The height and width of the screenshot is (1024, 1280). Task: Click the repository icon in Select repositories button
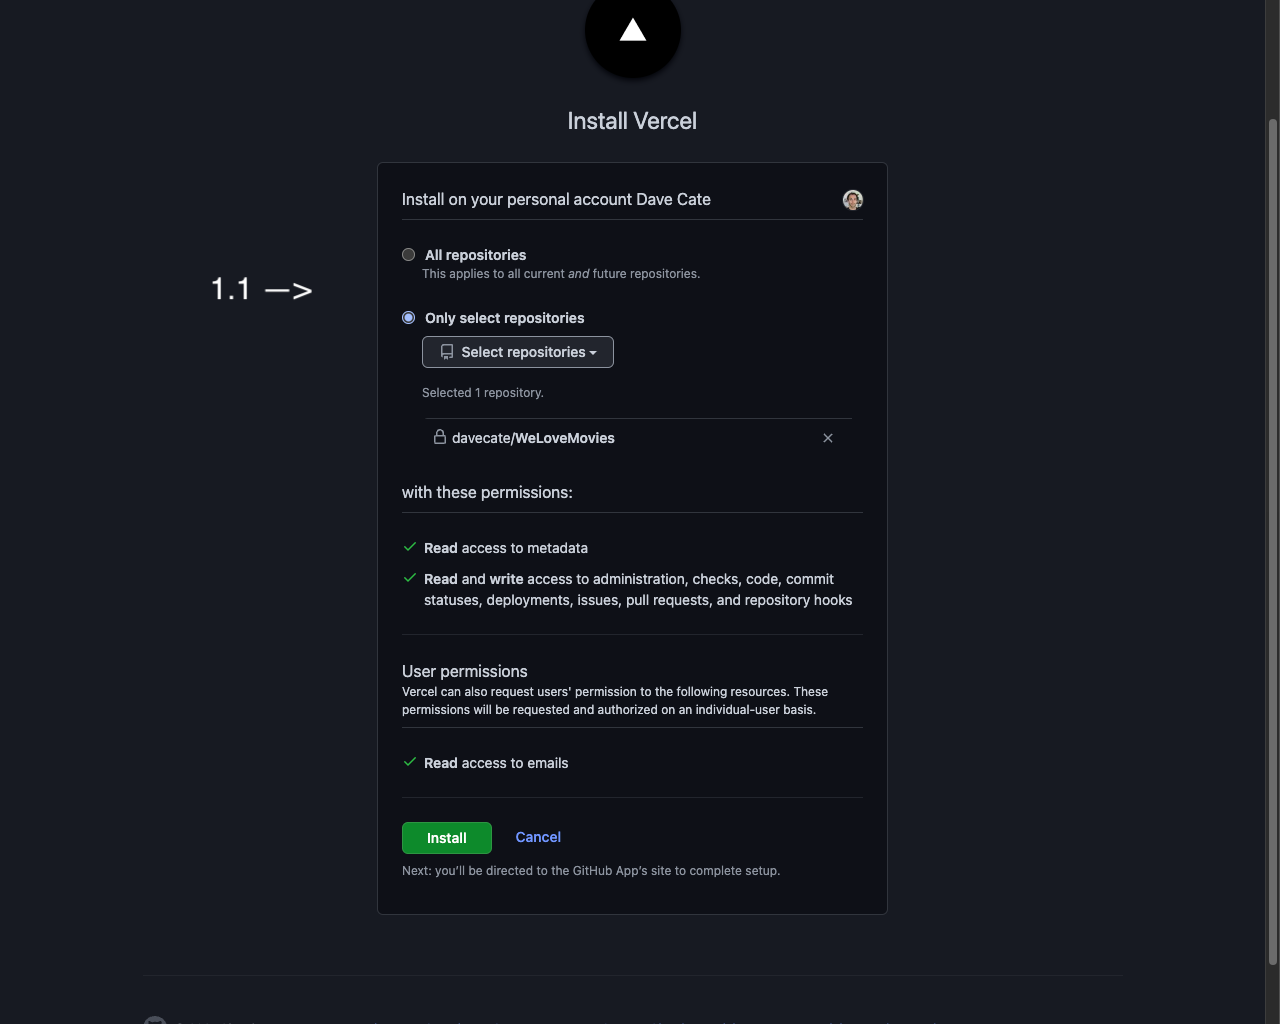[x=445, y=351]
